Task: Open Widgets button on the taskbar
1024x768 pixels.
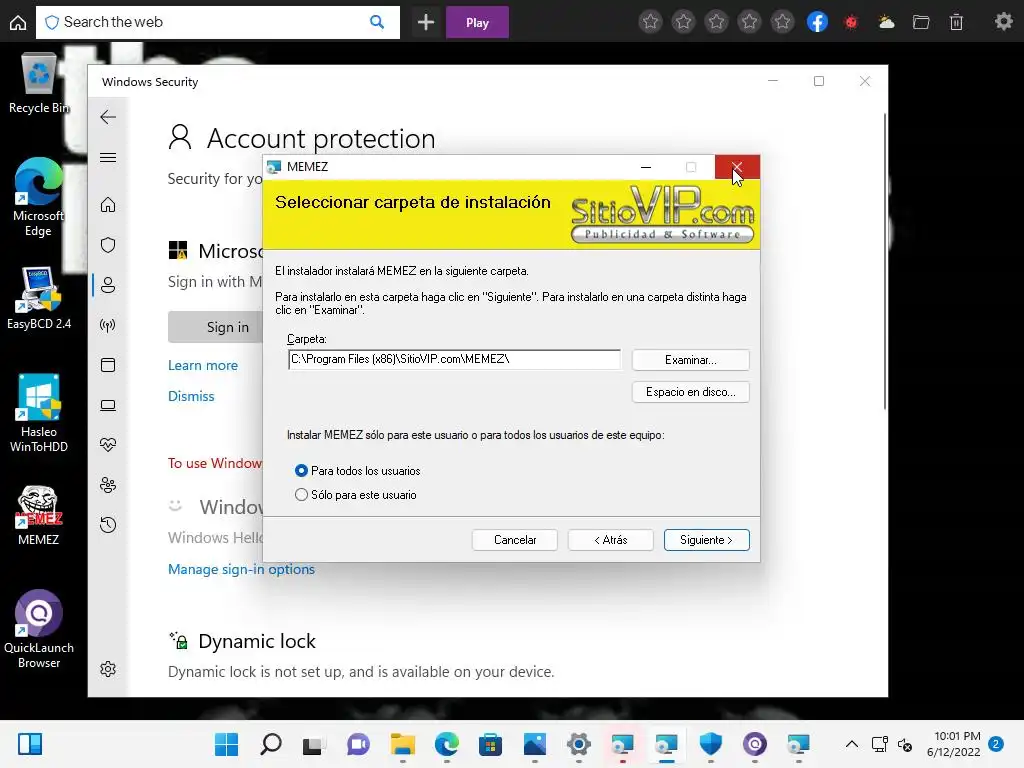Action: [30, 744]
